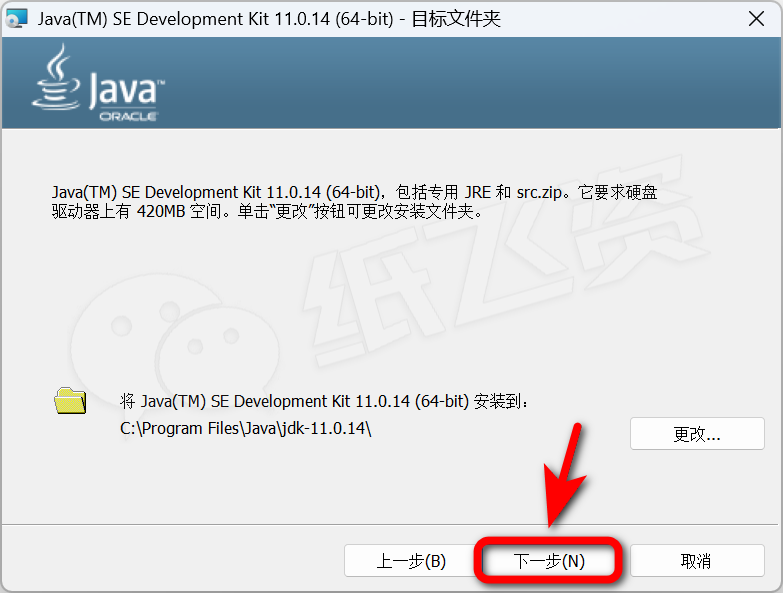
Task: Click the ORACLE text under the Java logo
Action: tap(127, 116)
